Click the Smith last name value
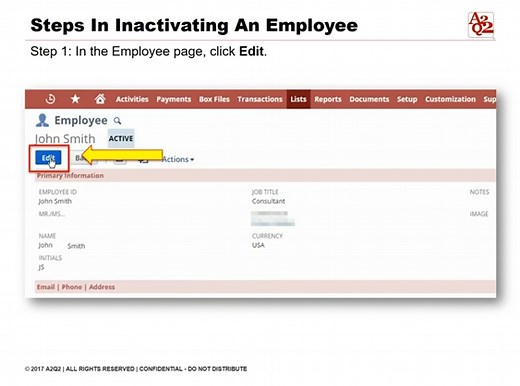 pyautogui.click(x=76, y=246)
